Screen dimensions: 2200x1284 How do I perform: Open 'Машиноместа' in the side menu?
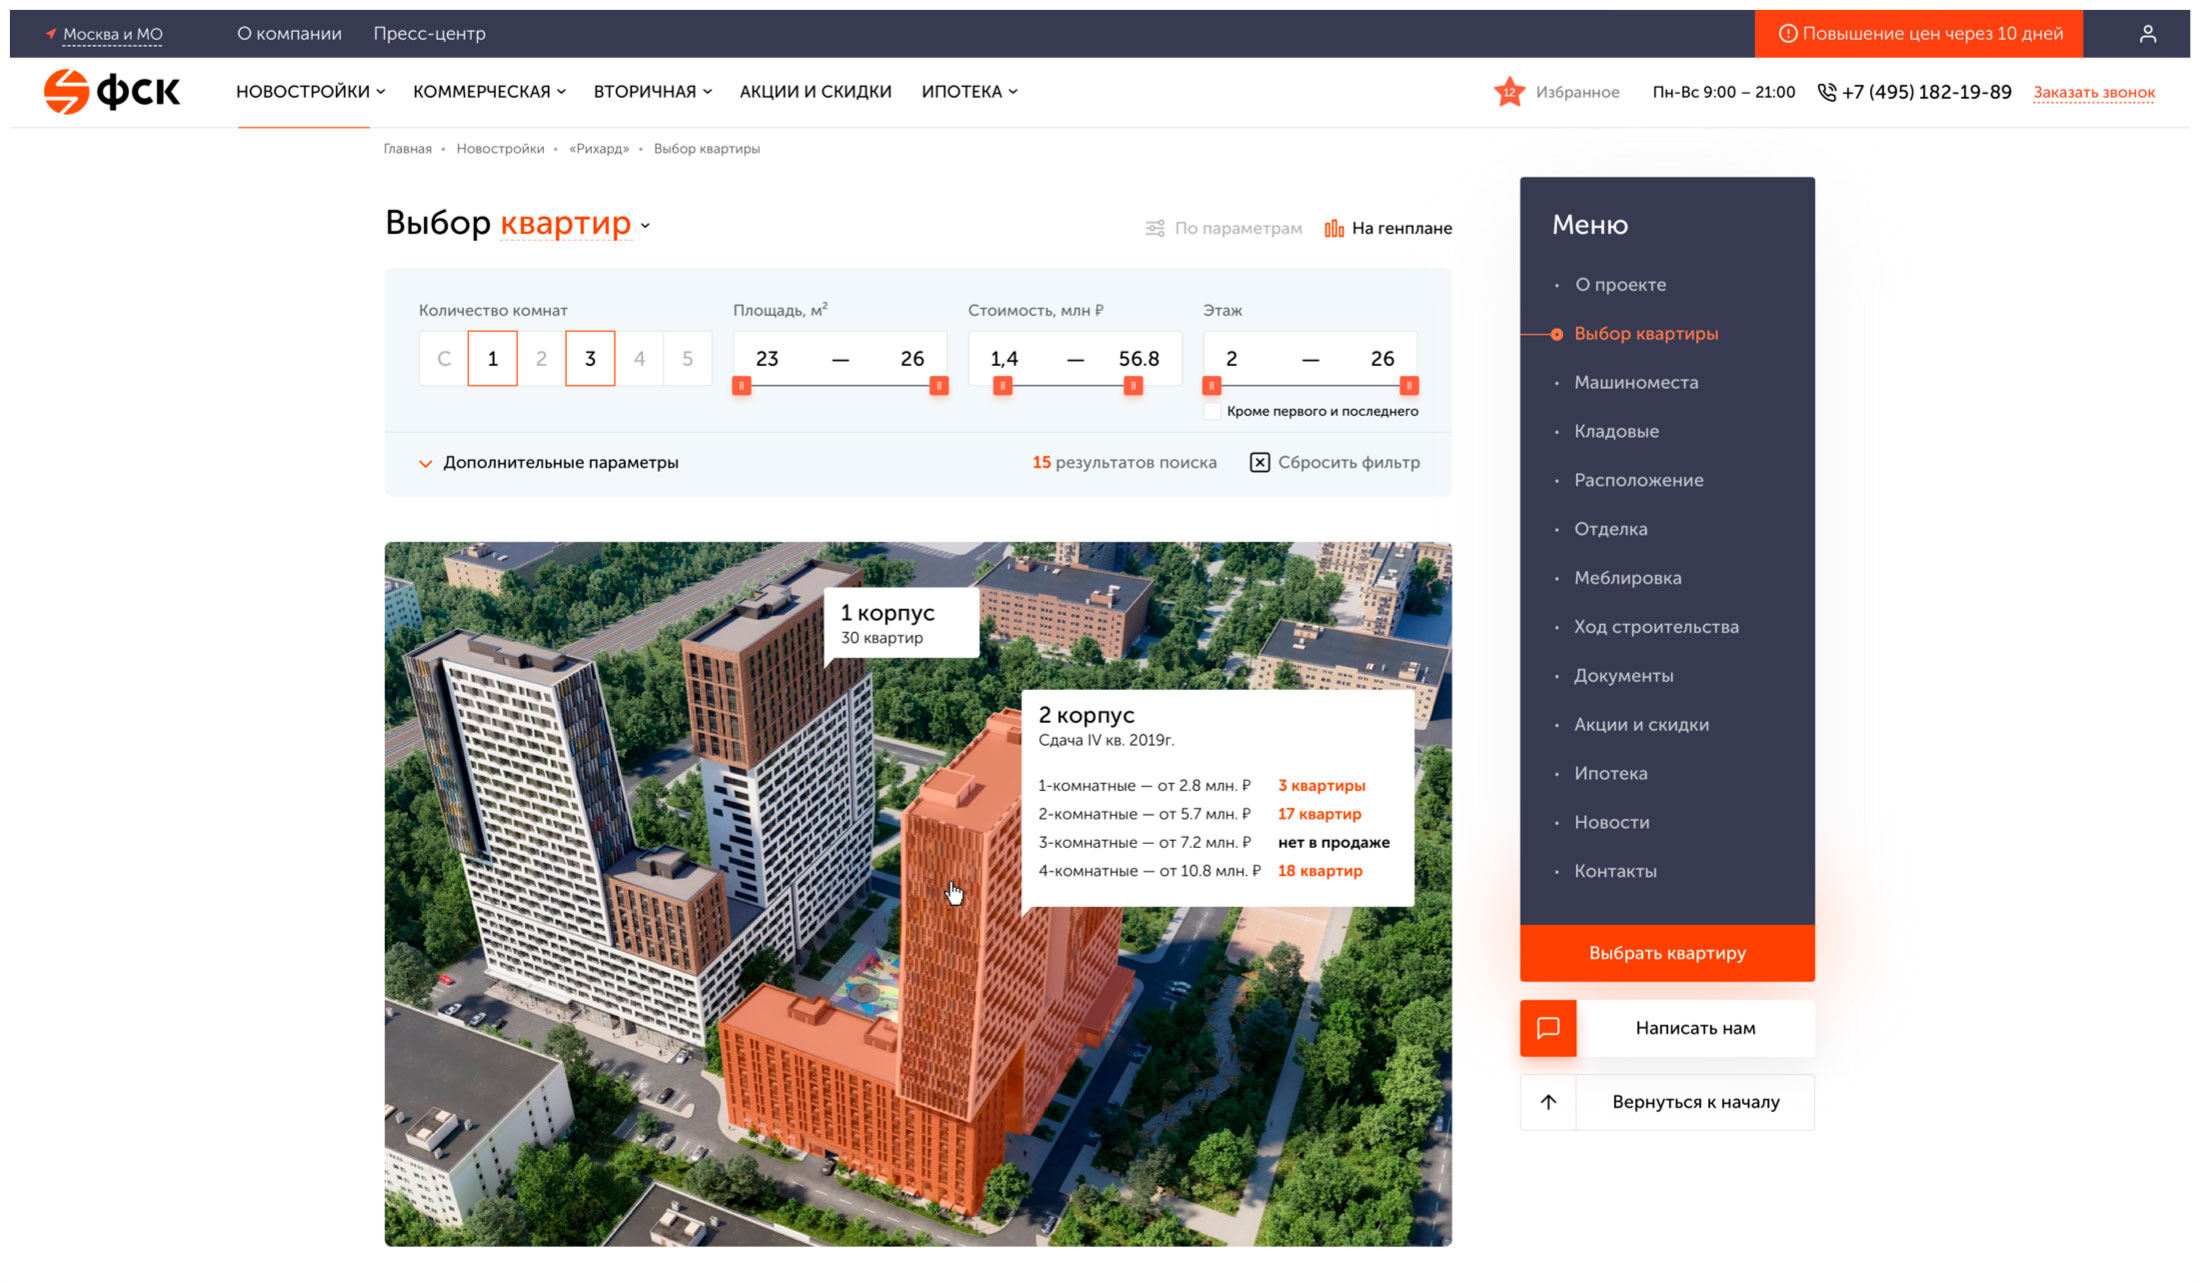click(x=1636, y=383)
